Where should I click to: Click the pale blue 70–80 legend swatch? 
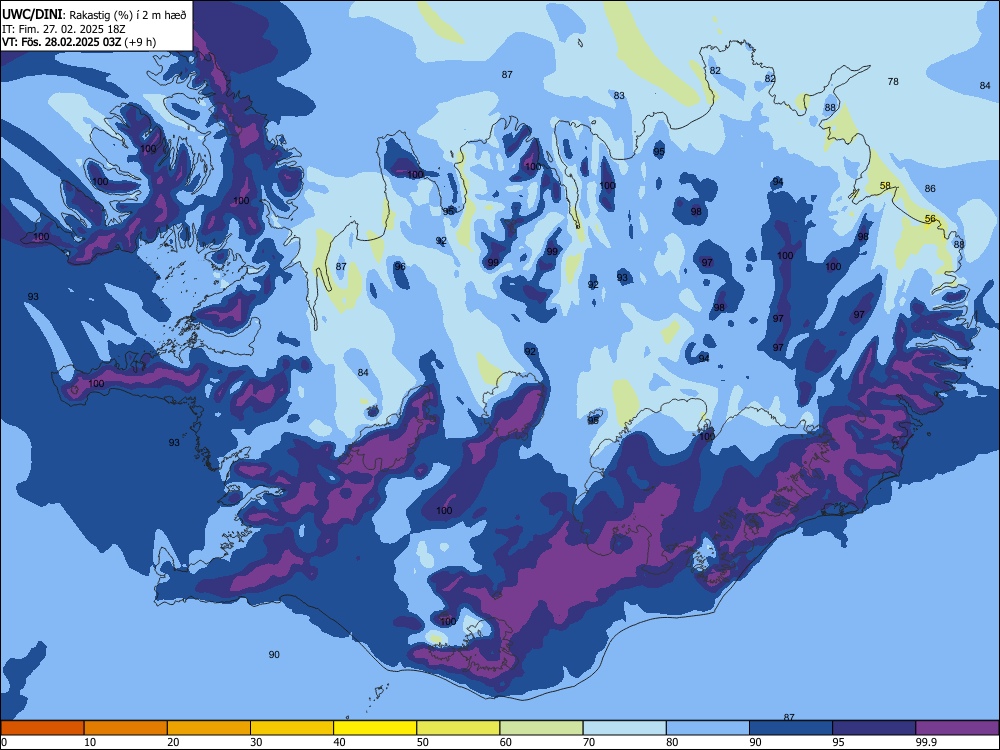[x=624, y=728]
